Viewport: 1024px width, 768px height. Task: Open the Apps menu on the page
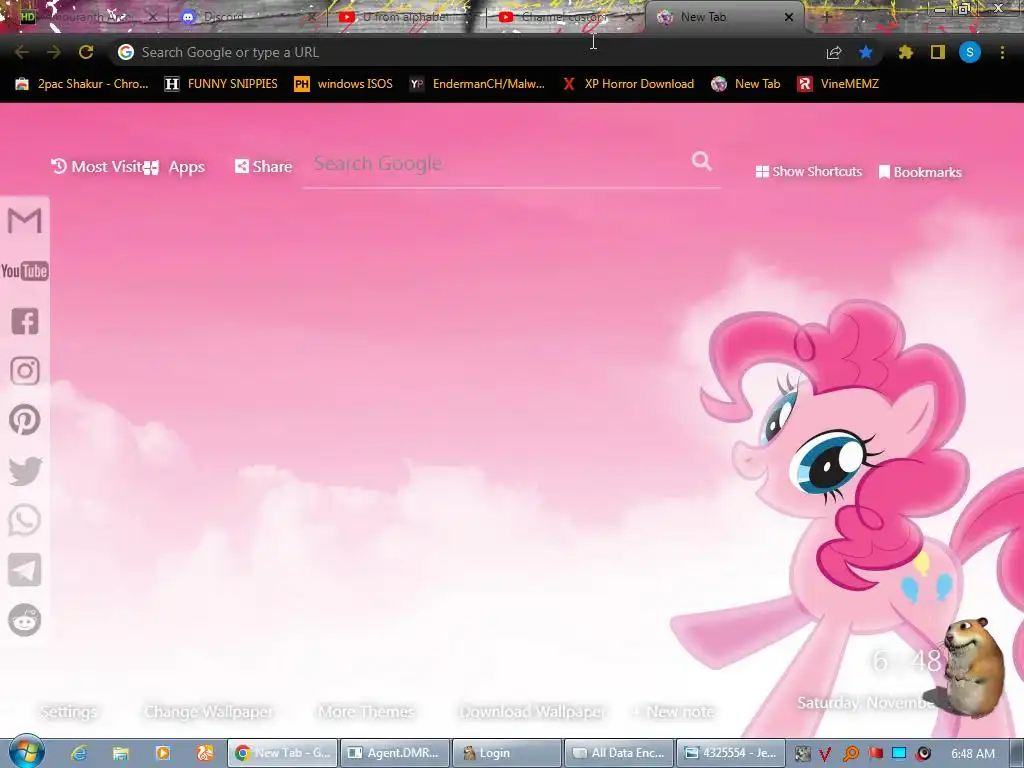pos(174,167)
